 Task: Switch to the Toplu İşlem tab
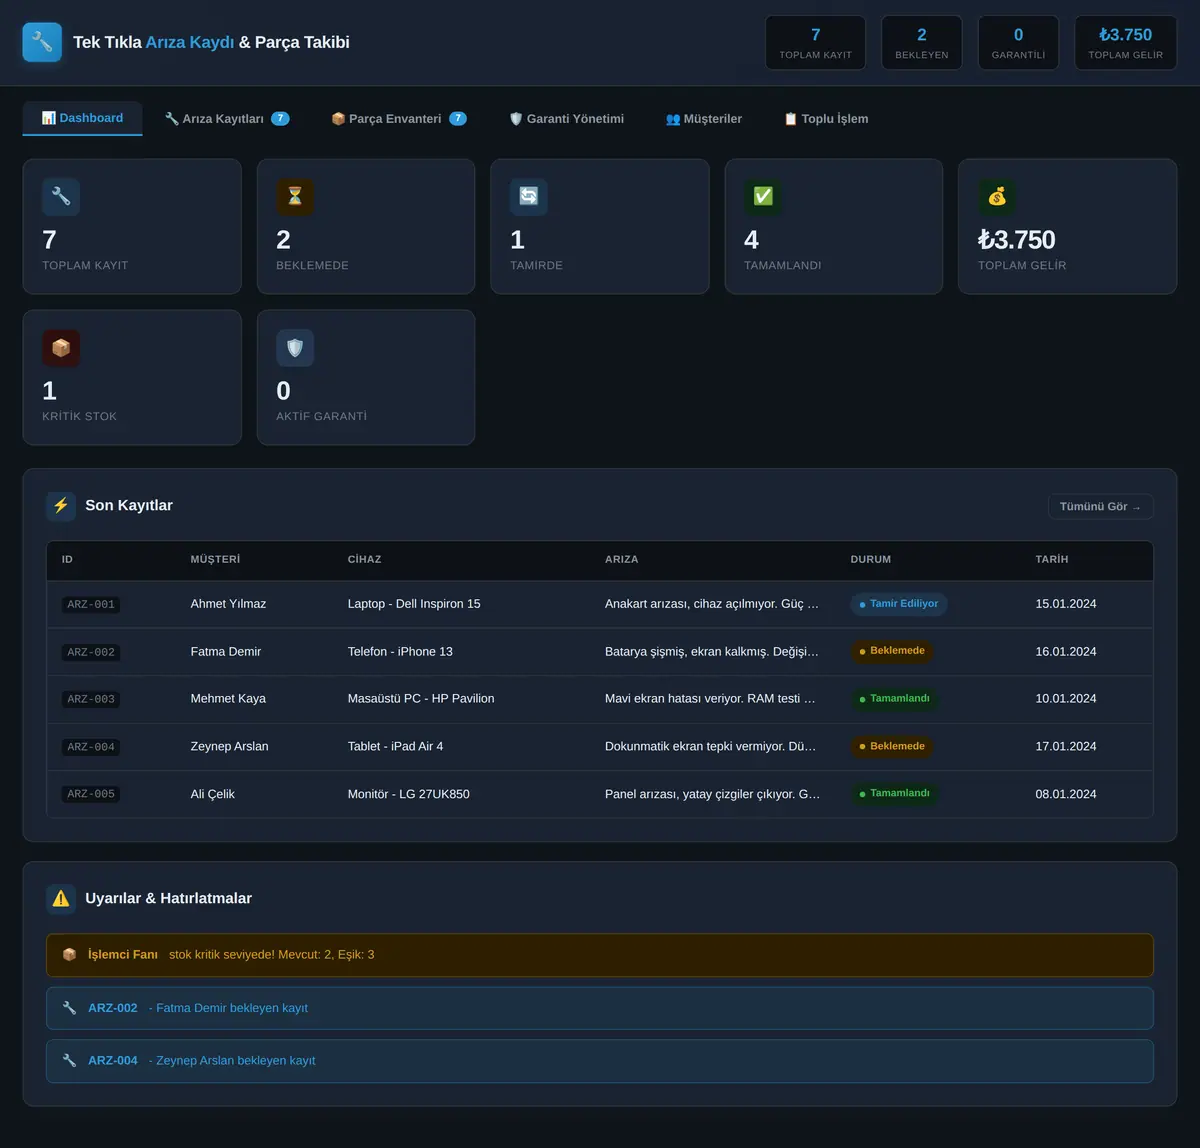826,119
